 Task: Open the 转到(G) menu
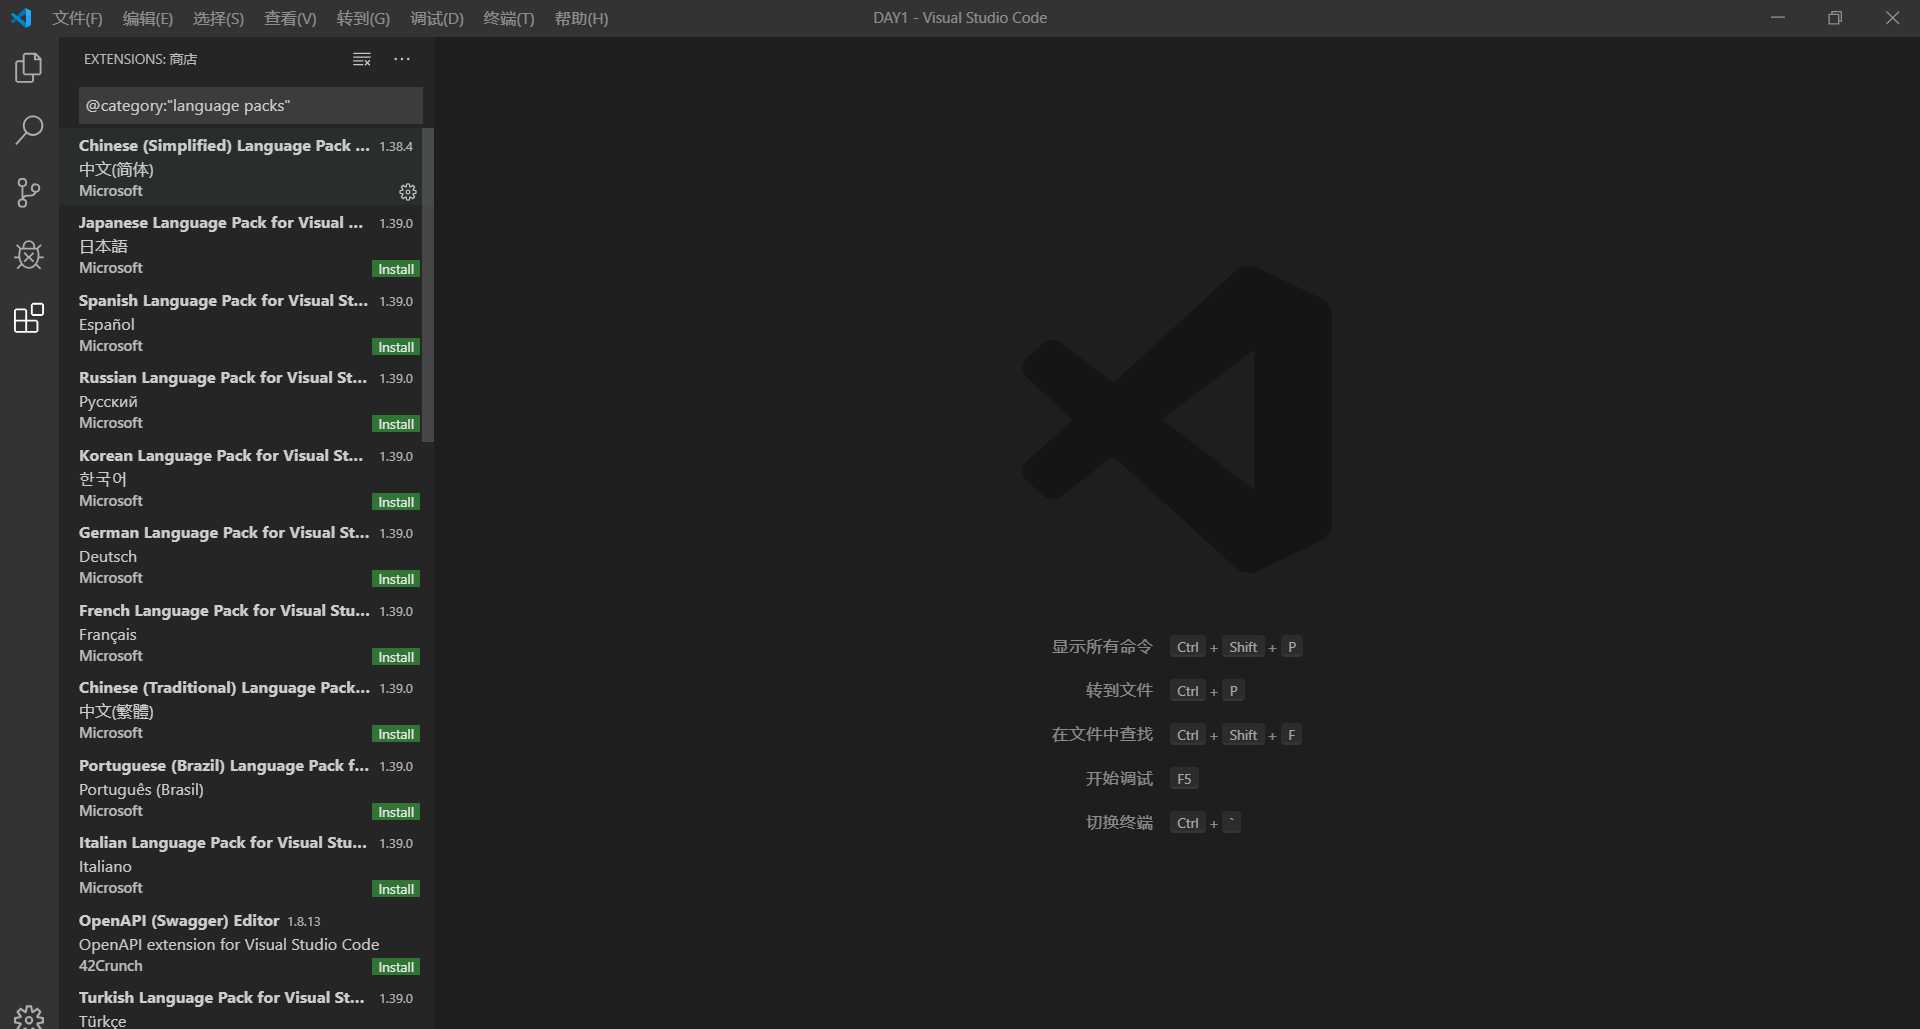[363, 18]
